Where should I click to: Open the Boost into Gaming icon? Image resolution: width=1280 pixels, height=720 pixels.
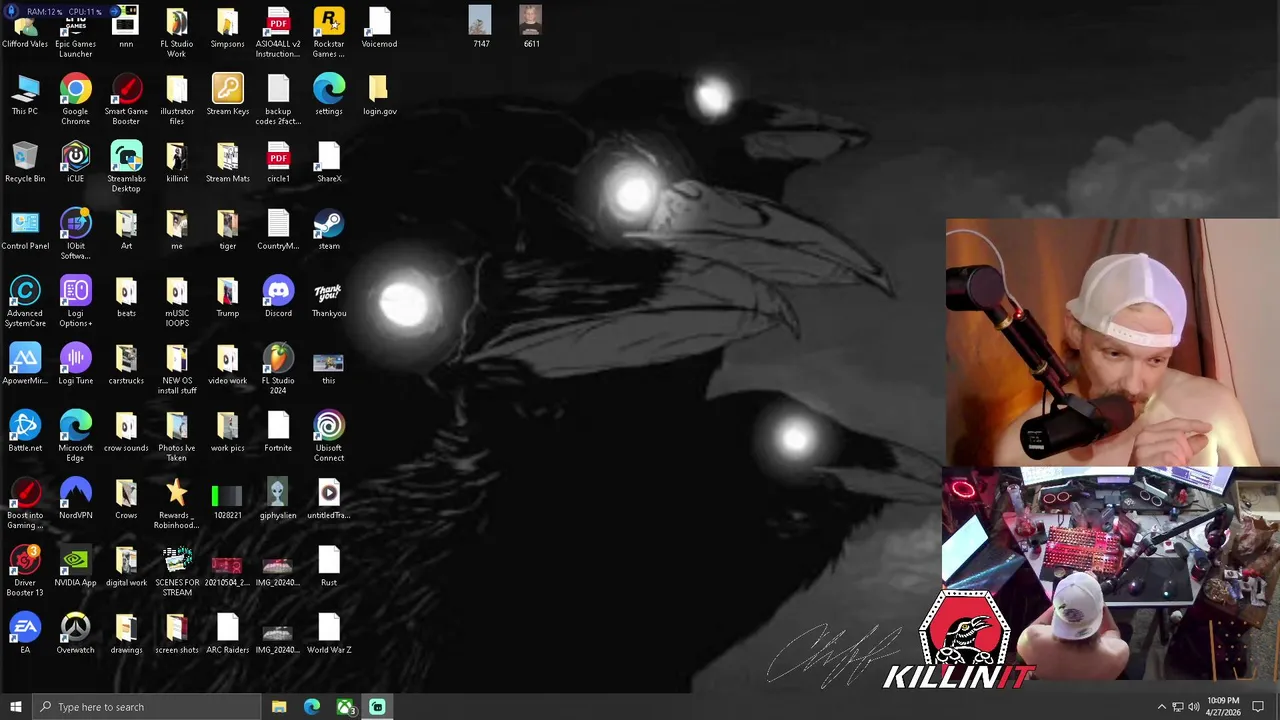click(x=25, y=503)
